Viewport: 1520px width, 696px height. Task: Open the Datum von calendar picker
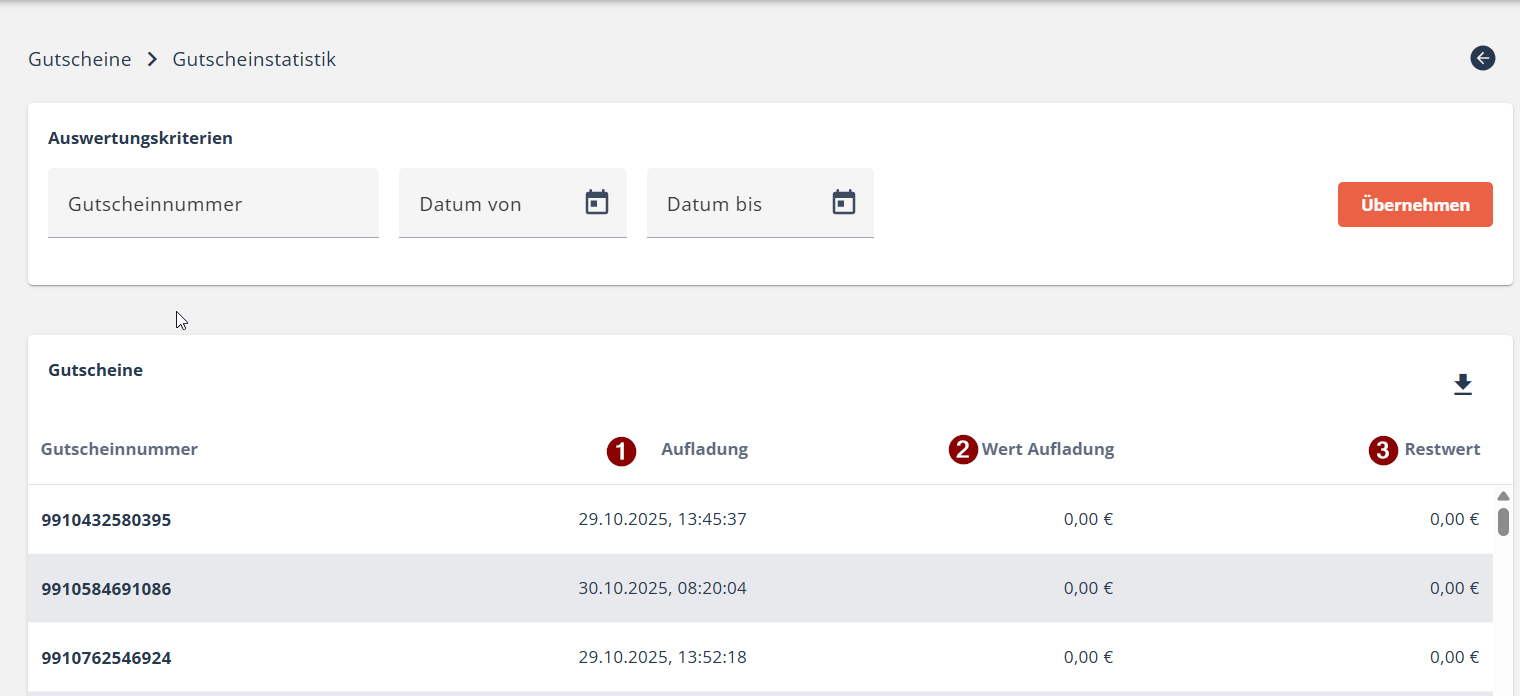point(597,203)
